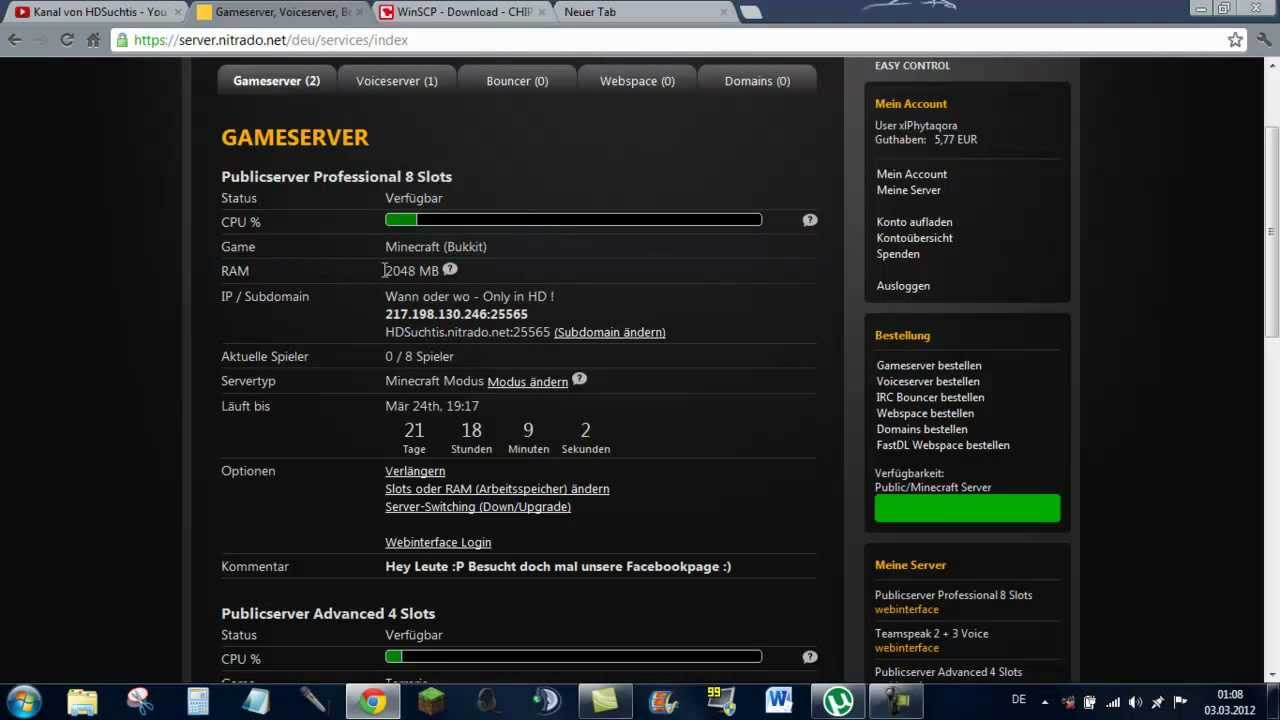Click Konto aufladen in sidebar
The image size is (1280, 720).
pos(914,222)
